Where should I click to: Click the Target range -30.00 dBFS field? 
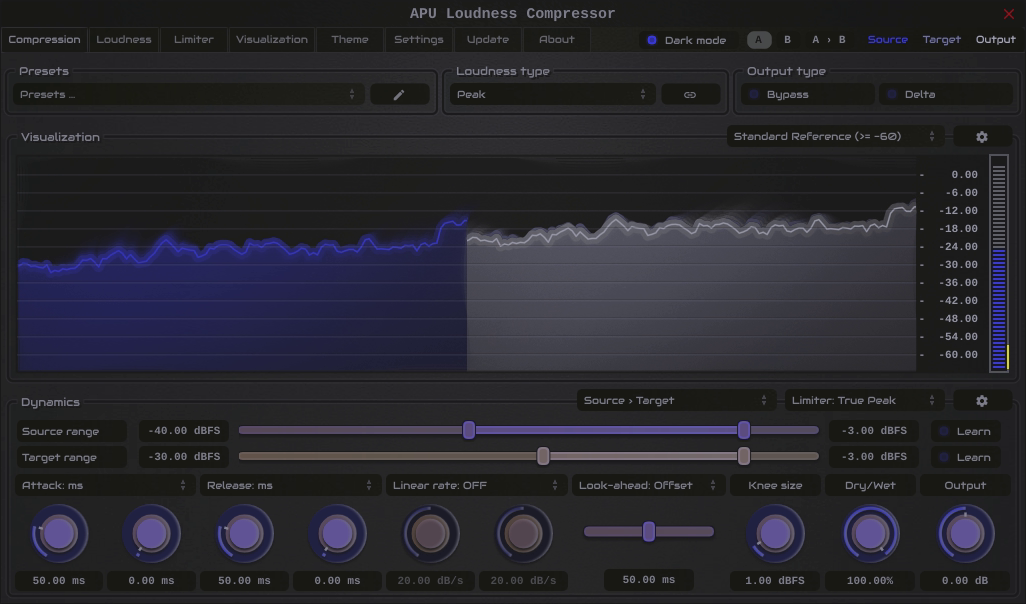(184, 457)
